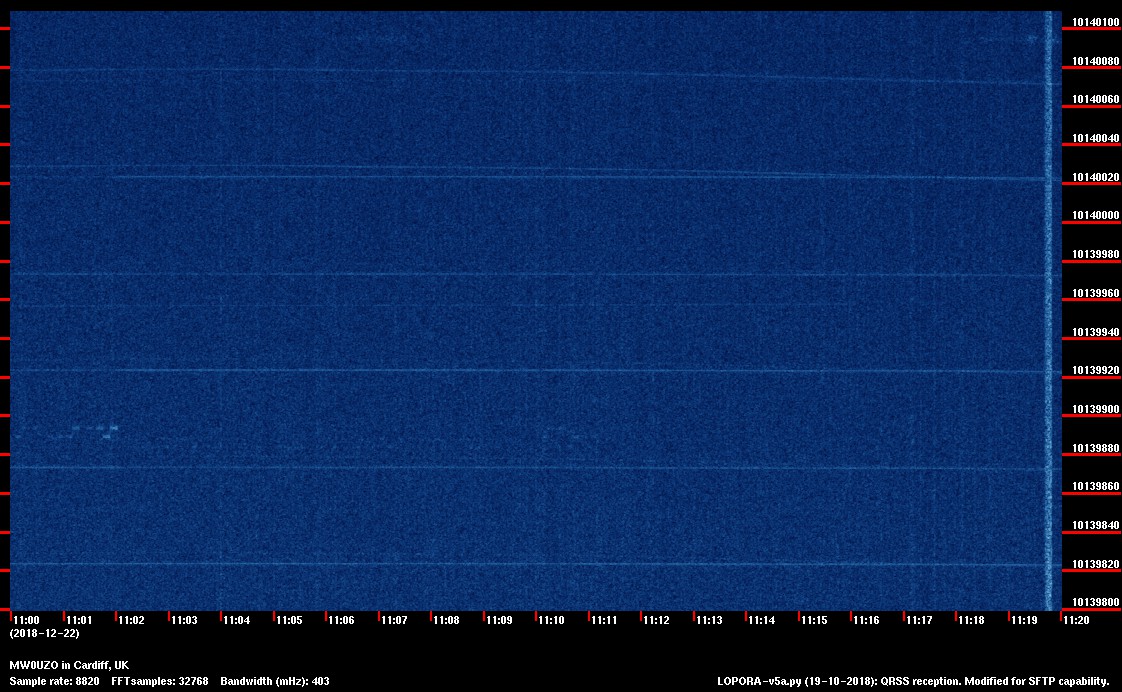
Task: Click the Bandwidth (mHz): 403 text
Action: (275, 681)
